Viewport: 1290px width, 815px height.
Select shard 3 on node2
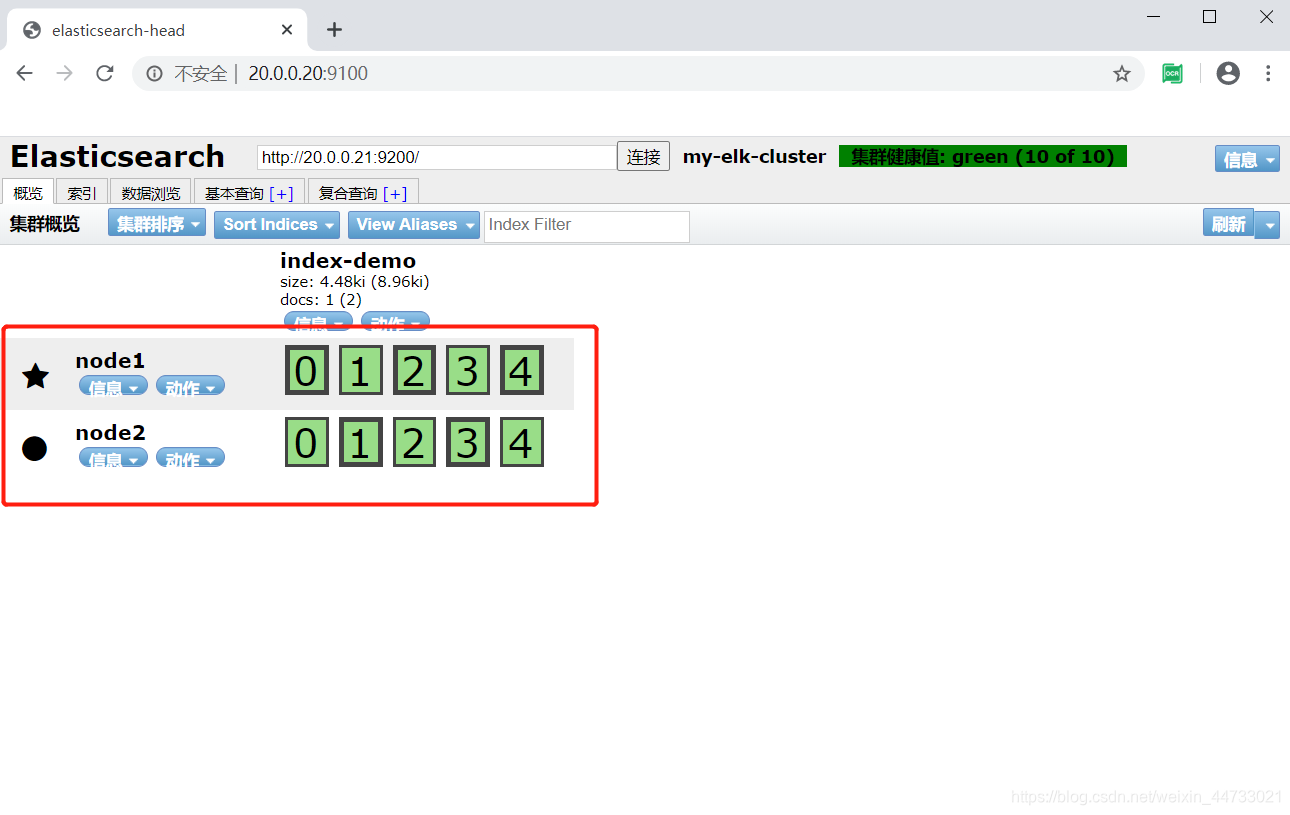pyautogui.click(x=467, y=442)
